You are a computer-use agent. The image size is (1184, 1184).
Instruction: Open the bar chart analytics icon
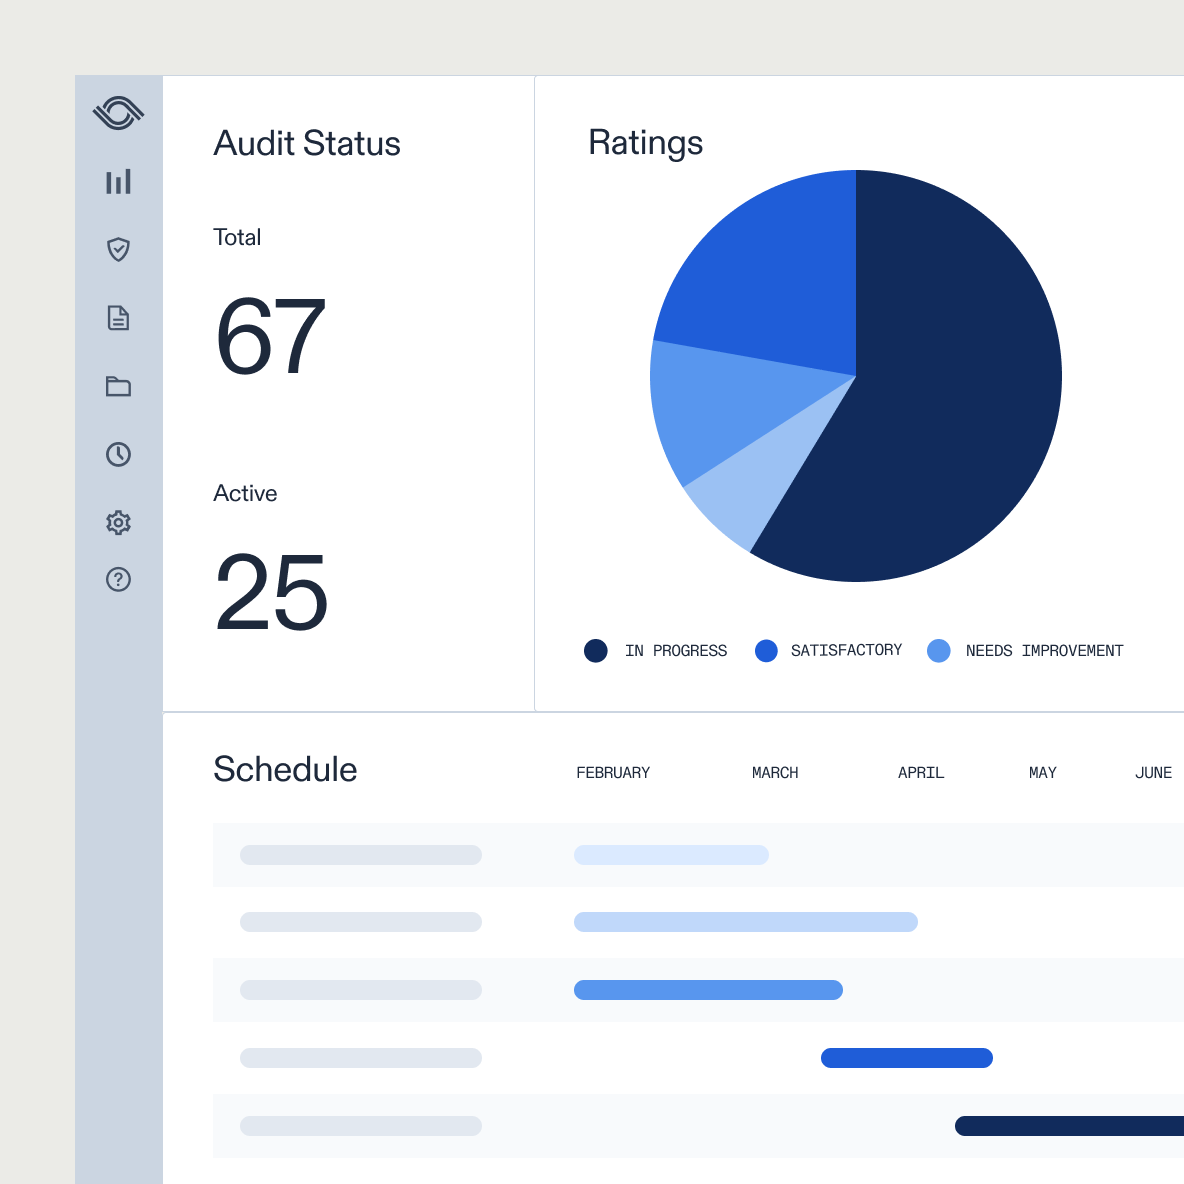(x=118, y=181)
